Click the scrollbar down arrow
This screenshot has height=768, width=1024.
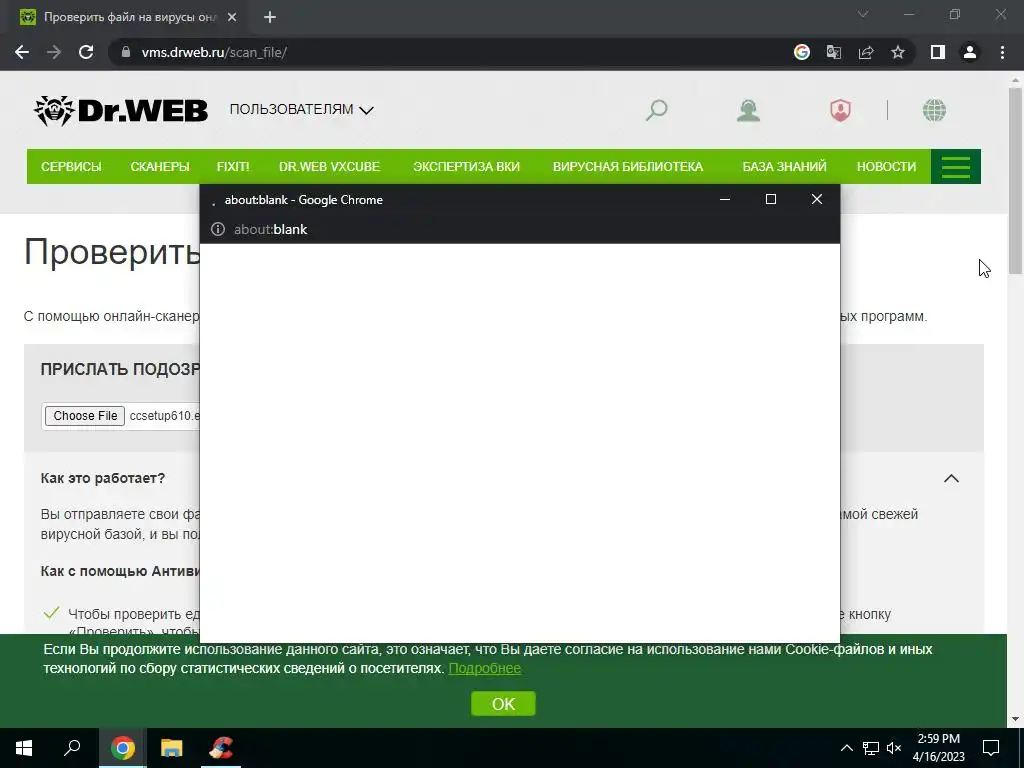1016,720
